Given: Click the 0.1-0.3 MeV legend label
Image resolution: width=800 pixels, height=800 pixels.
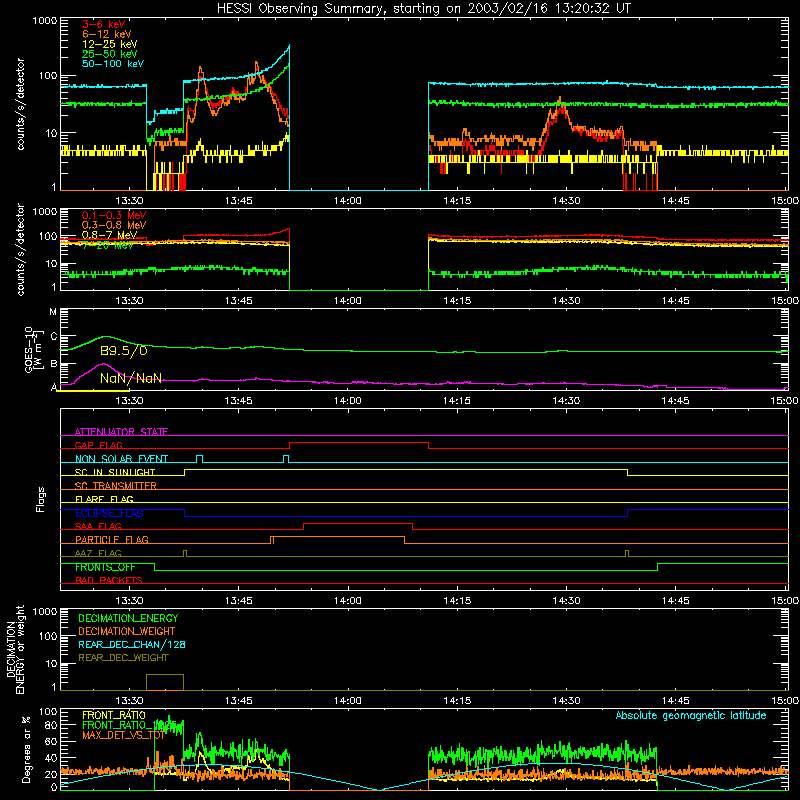Looking at the screenshot, I should [x=114, y=215].
